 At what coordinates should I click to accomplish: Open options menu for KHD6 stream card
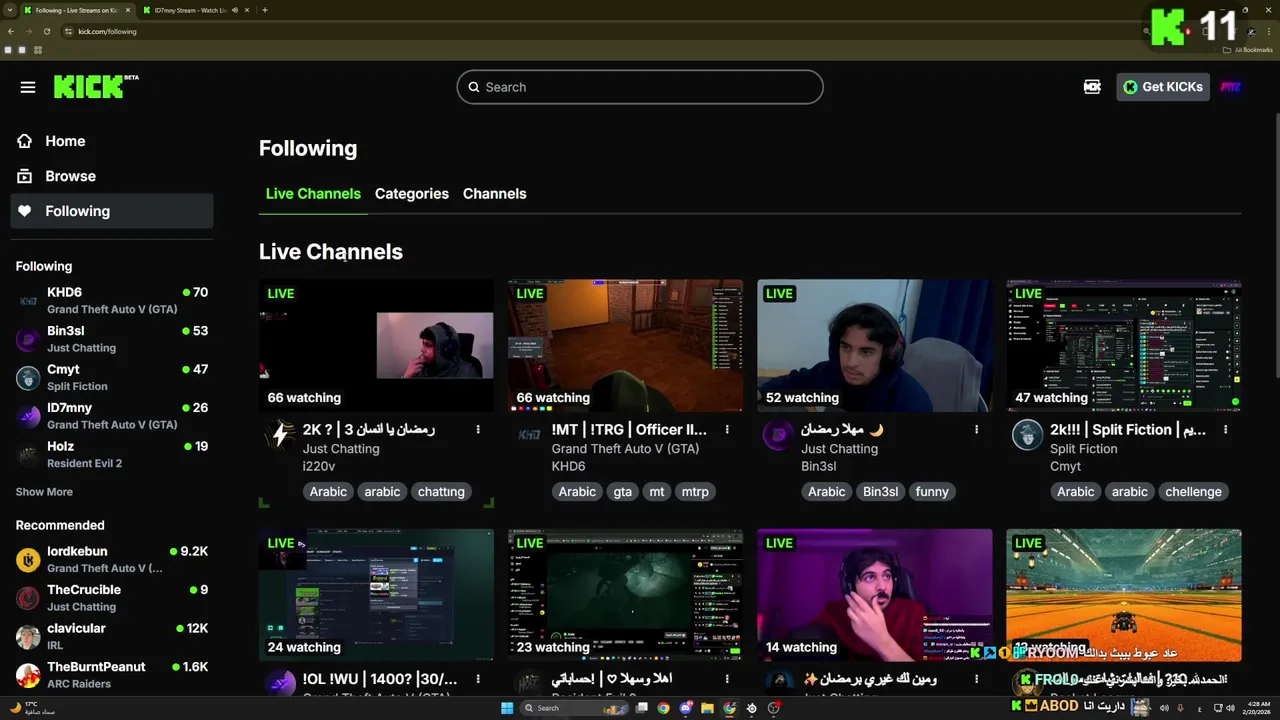[x=727, y=429]
